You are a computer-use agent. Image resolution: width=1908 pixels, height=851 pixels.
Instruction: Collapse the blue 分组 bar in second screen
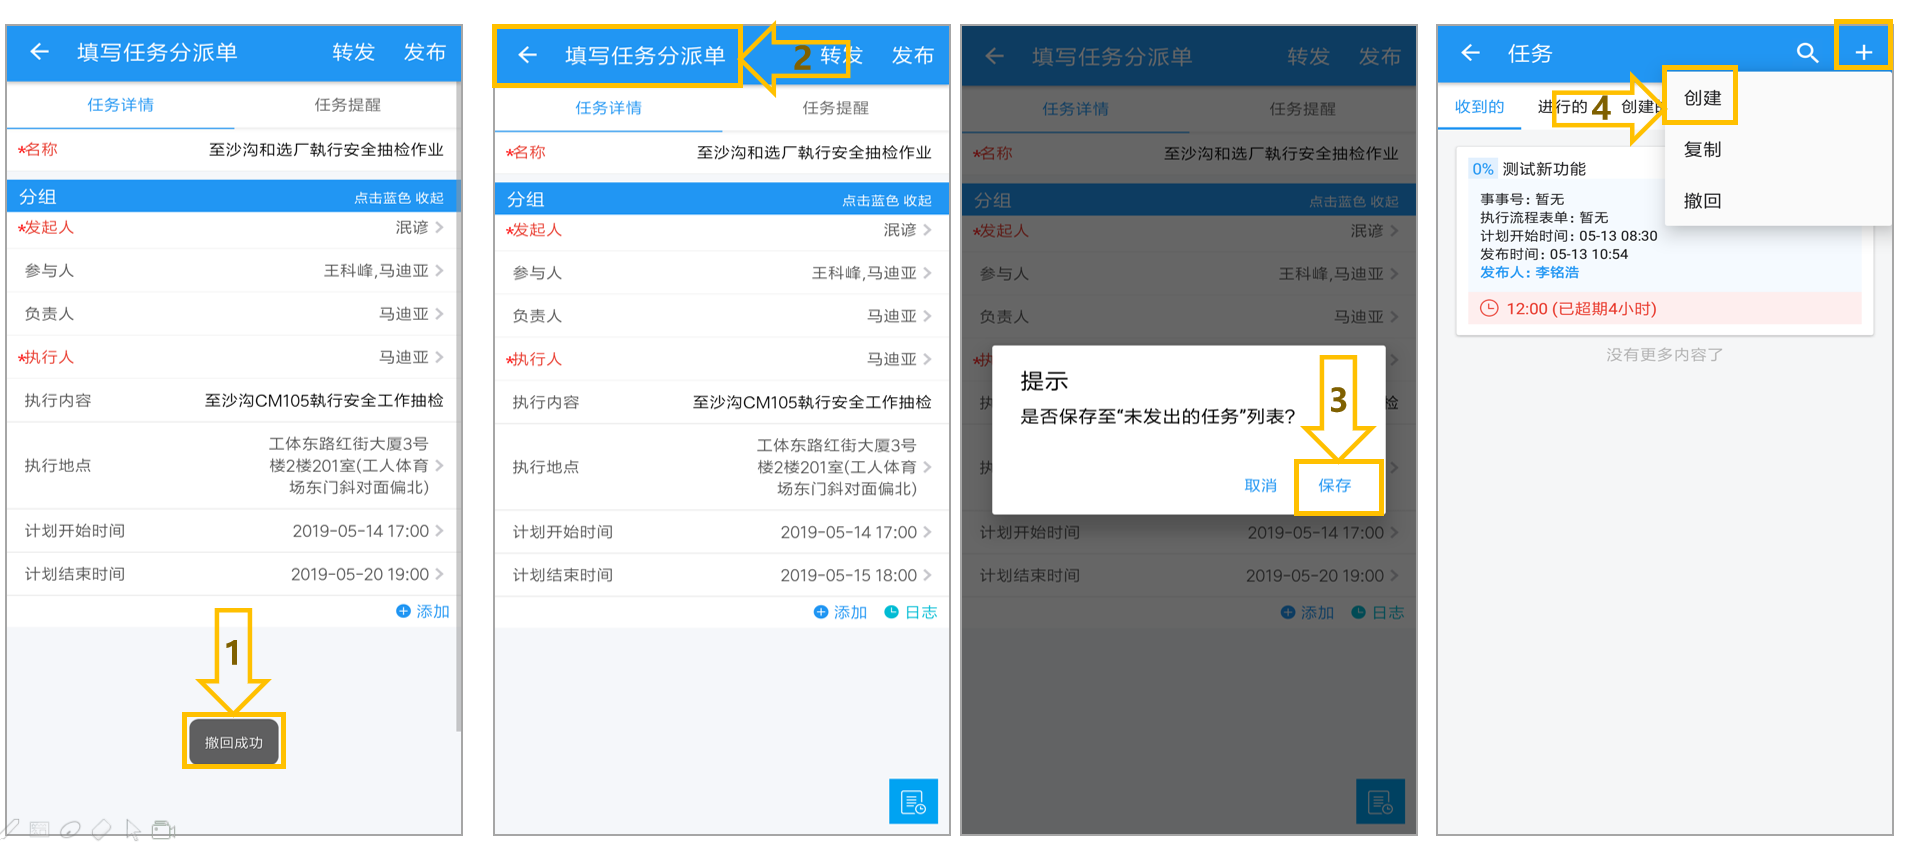pyautogui.click(x=722, y=199)
